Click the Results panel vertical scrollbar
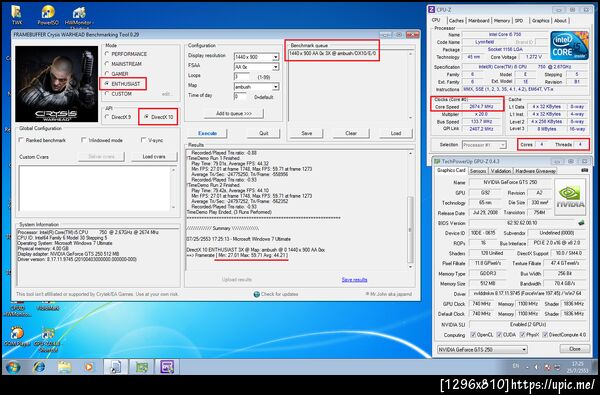 410,210
